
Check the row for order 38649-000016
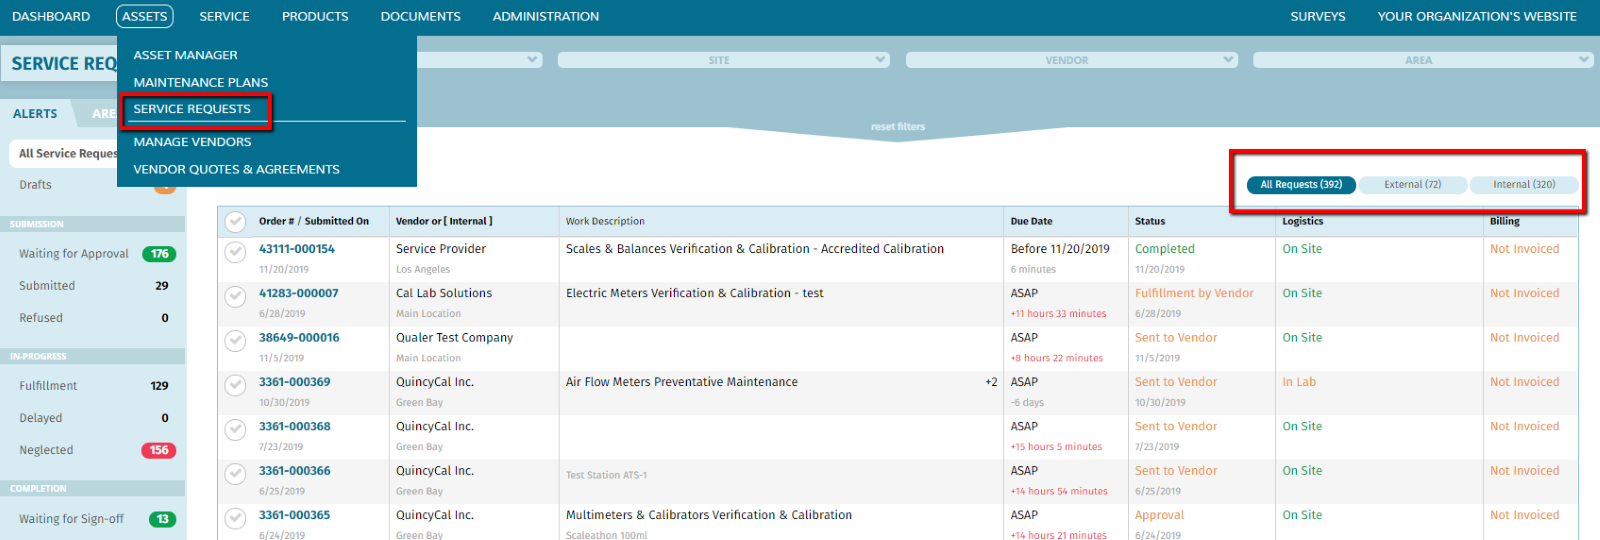tap(235, 341)
